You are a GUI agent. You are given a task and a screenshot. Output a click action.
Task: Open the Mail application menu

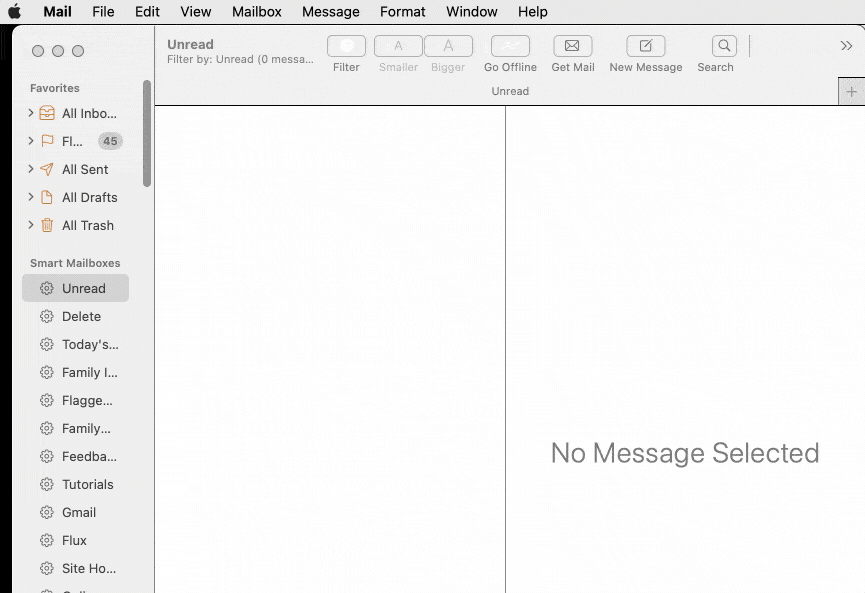(57, 12)
